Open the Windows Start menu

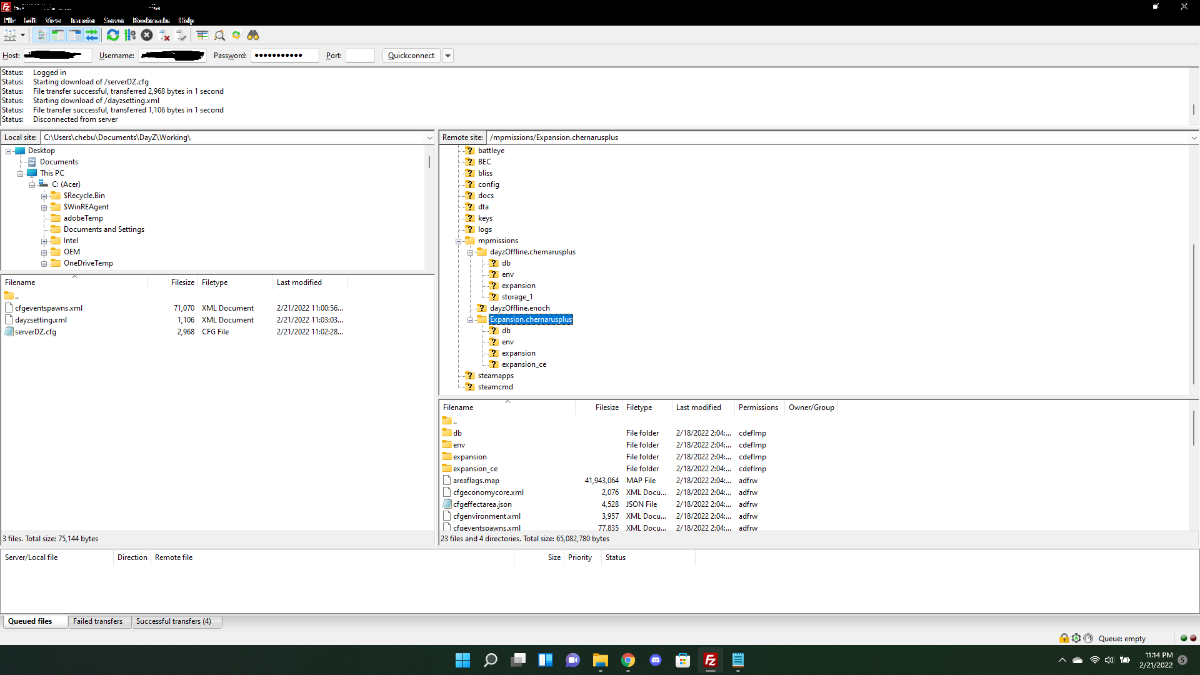pos(463,660)
